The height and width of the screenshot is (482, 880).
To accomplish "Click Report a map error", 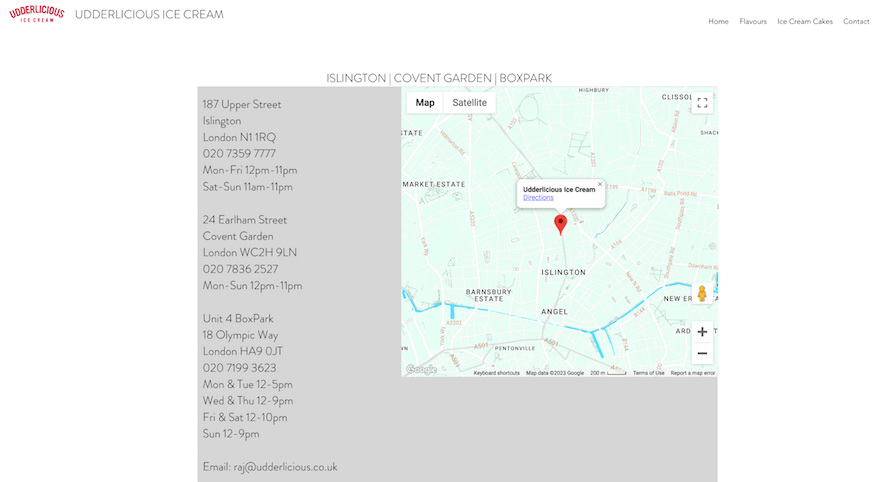I will click(692, 373).
